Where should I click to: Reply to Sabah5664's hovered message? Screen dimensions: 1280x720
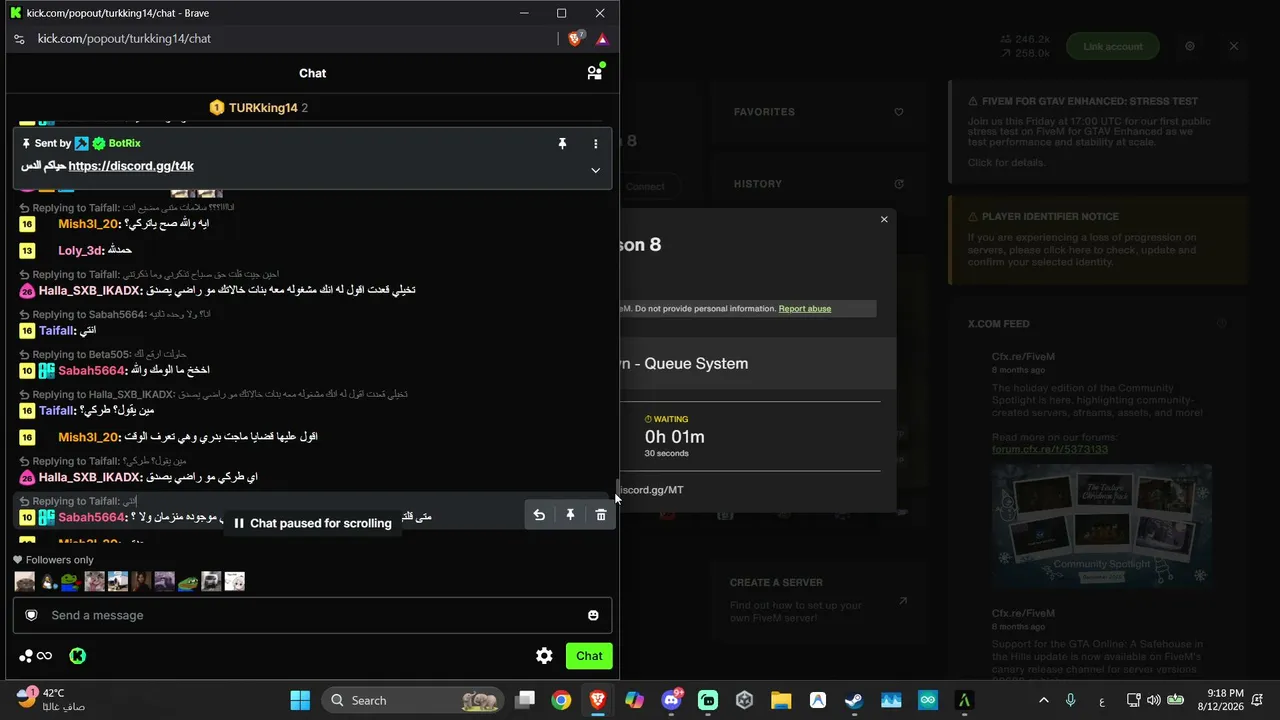539,515
